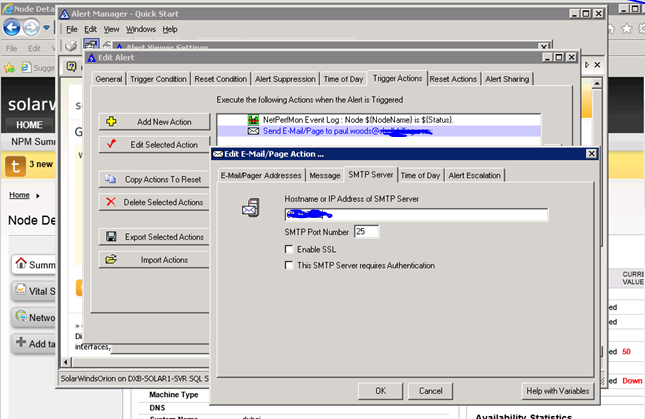Open Edit menu in Alert Manager

coord(90,29)
